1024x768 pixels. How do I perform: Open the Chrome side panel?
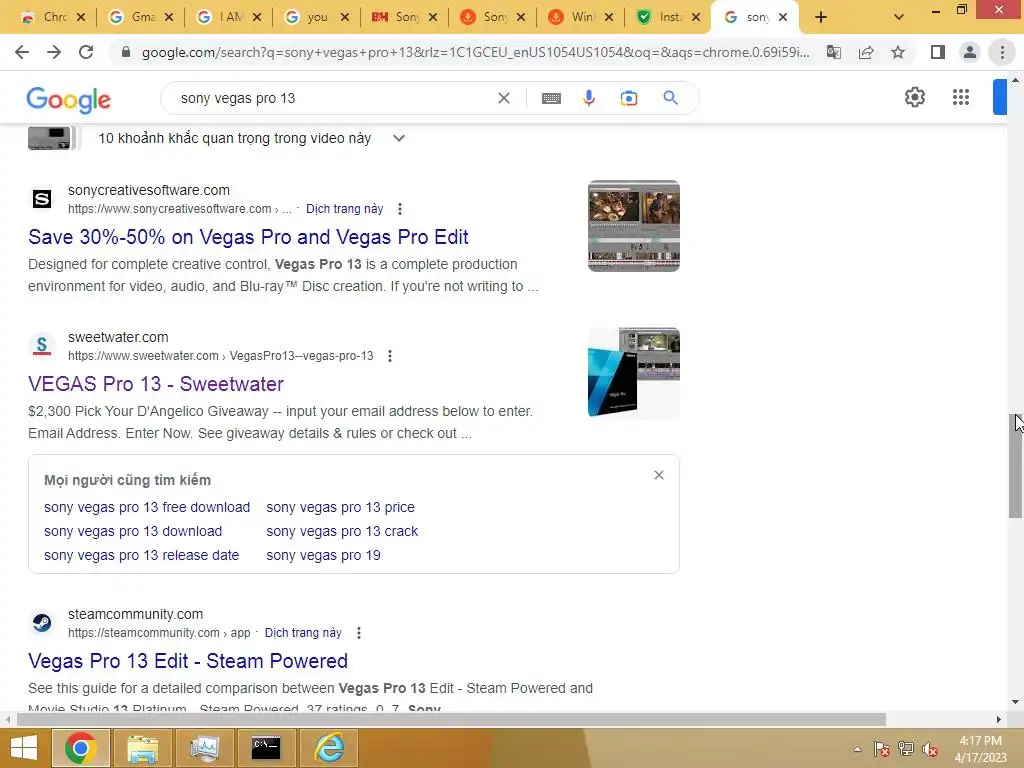coord(938,52)
